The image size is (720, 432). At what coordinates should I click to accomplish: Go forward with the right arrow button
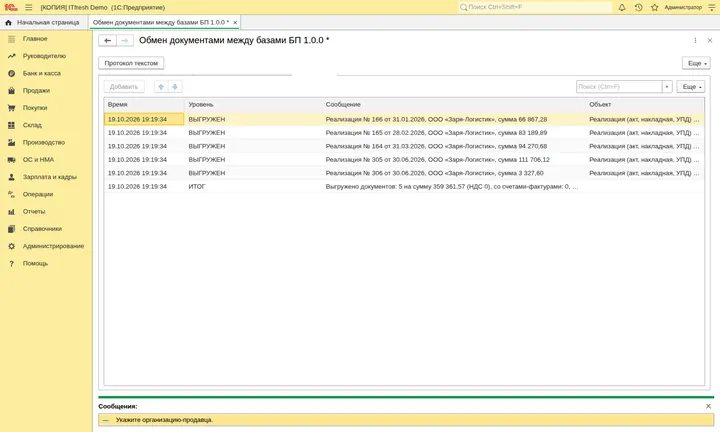pyautogui.click(x=125, y=40)
